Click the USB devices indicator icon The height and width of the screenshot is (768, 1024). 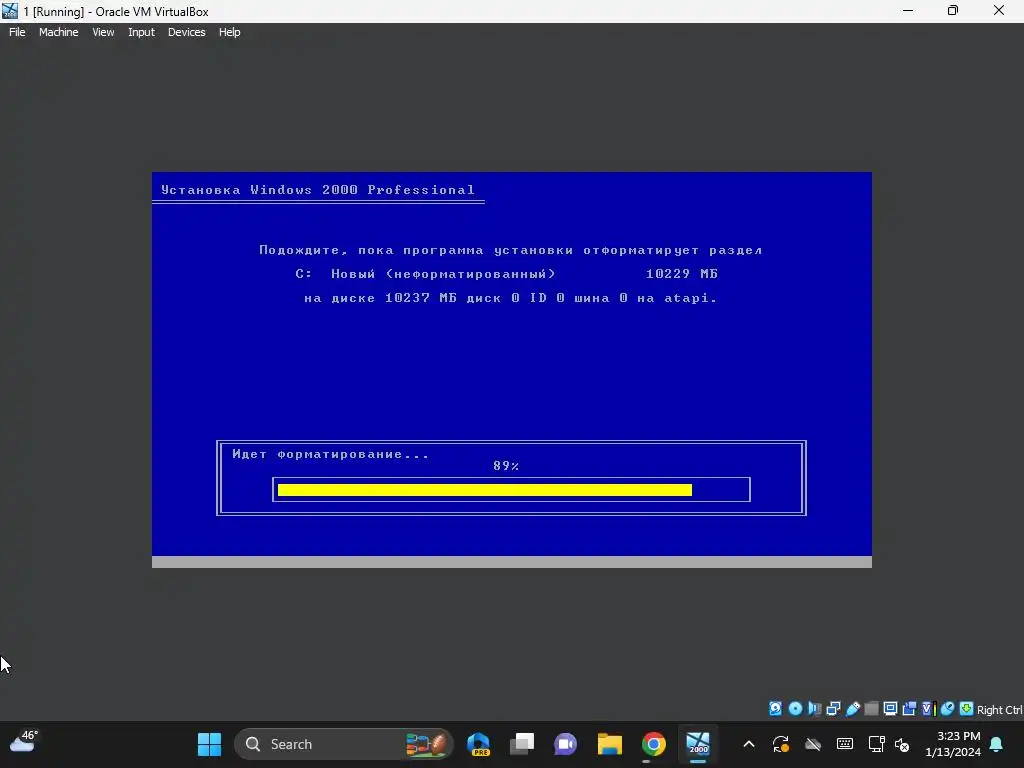(x=853, y=709)
